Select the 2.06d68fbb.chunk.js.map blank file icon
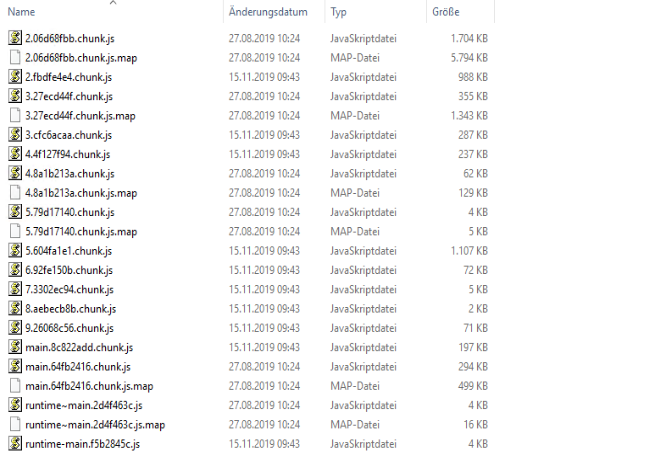The image size is (652, 474). tap(15, 57)
